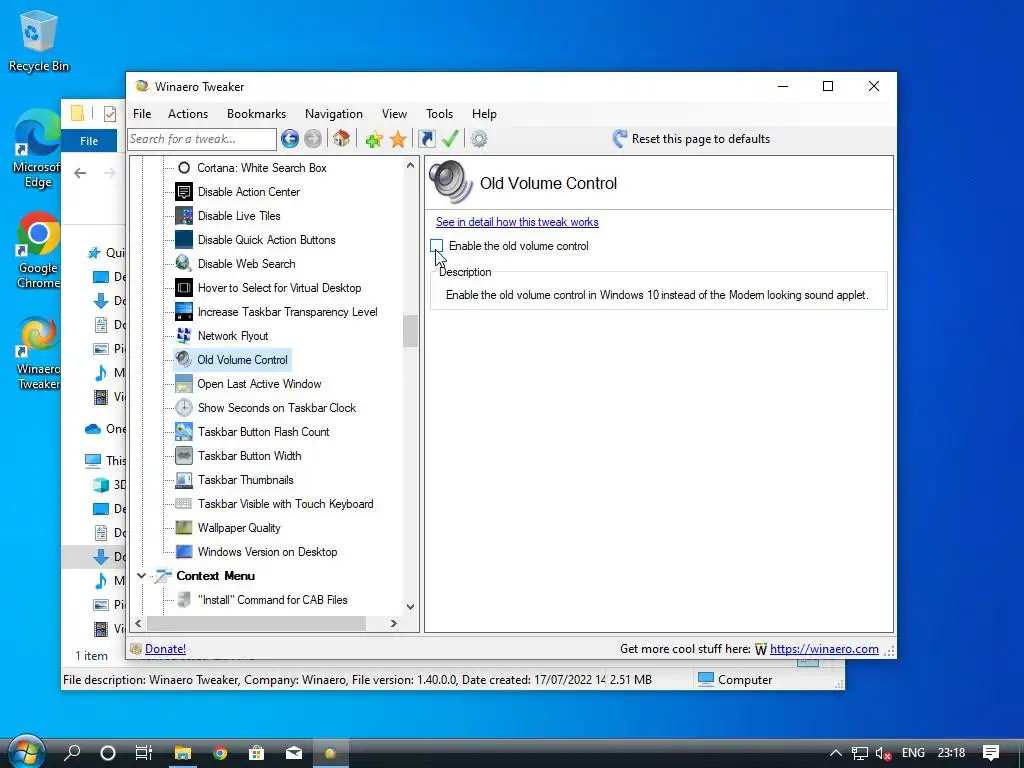Click tree scrollbar up arrow
This screenshot has height=768, width=1024.
[410, 165]
